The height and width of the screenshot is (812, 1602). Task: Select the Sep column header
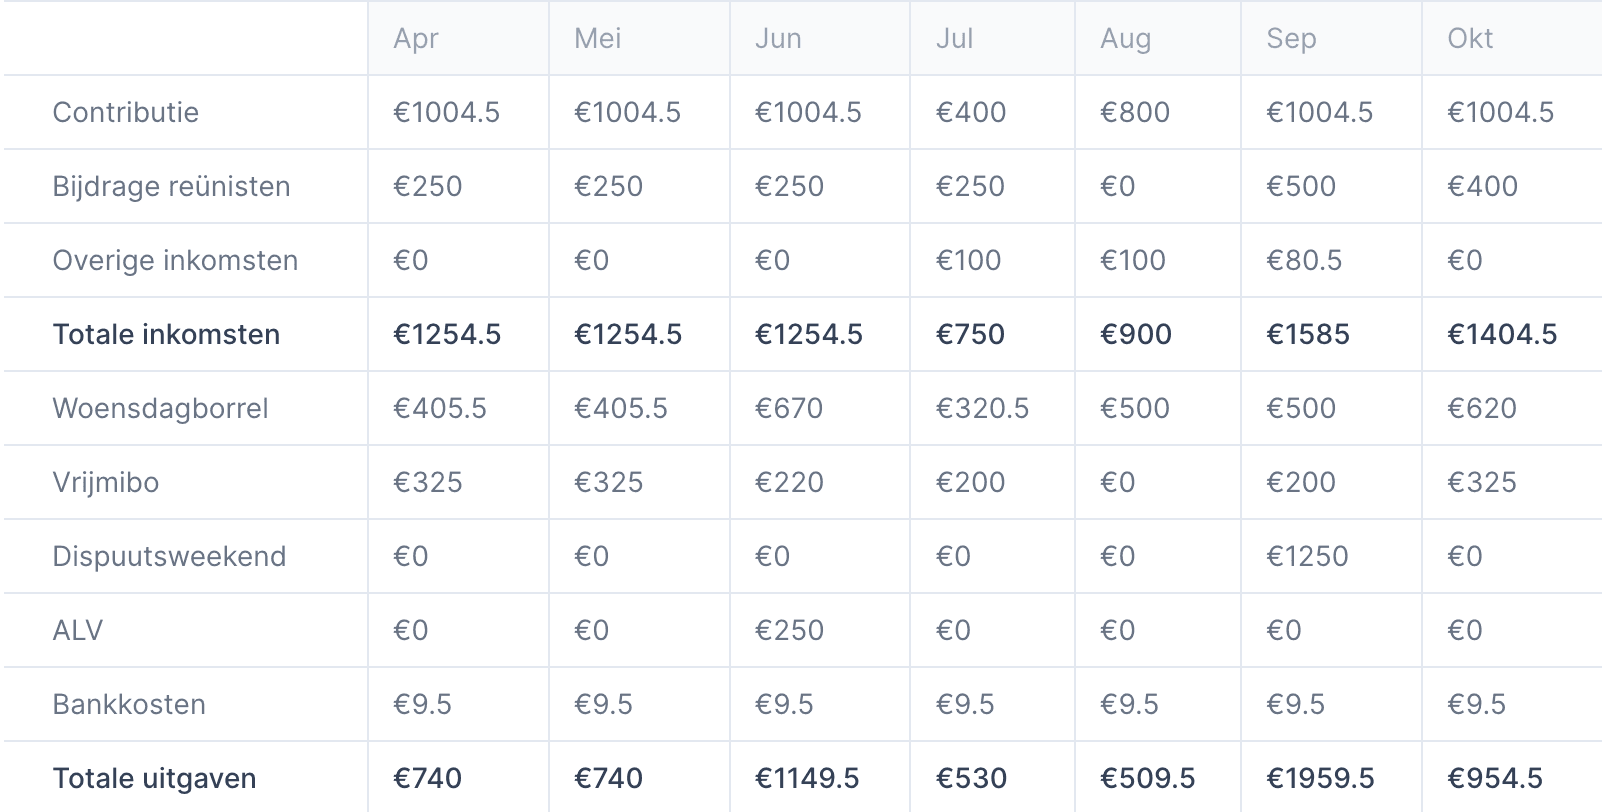coord(1291,39)
